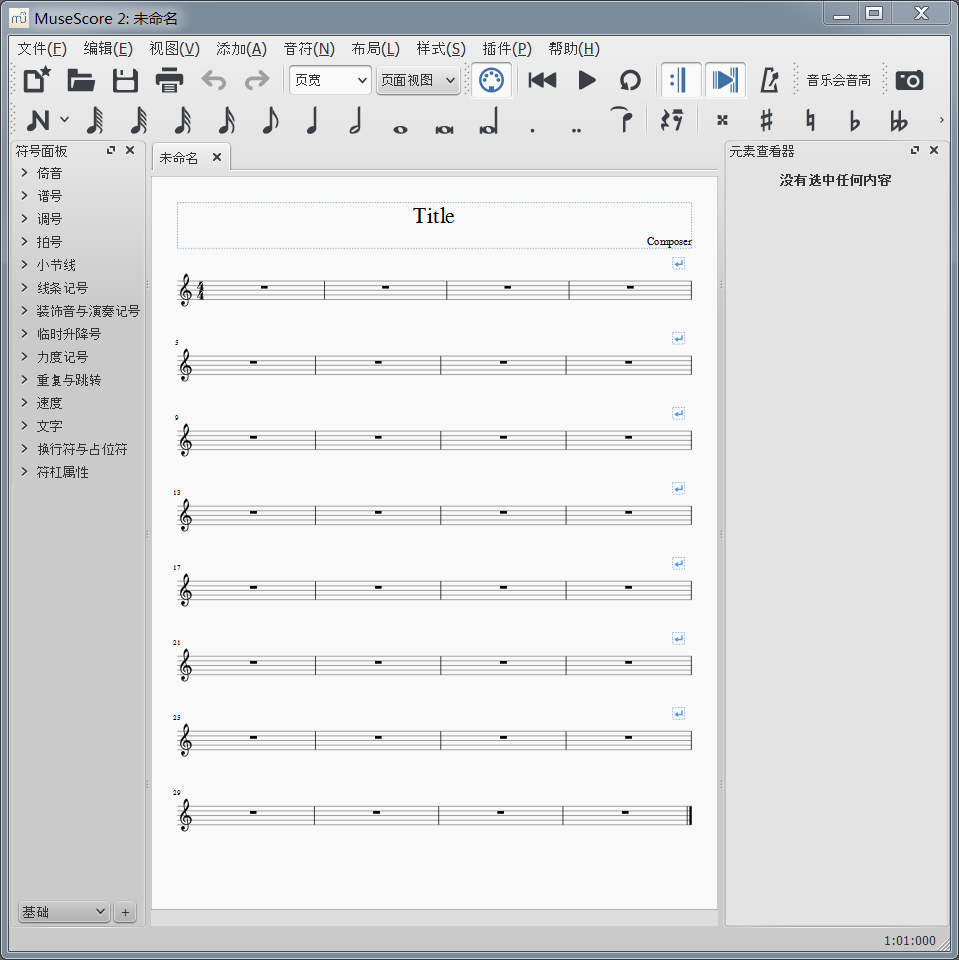Start playback with the play button
Image resolution: width=959 pixels, height=960 pixels.
tap(587, 81)
